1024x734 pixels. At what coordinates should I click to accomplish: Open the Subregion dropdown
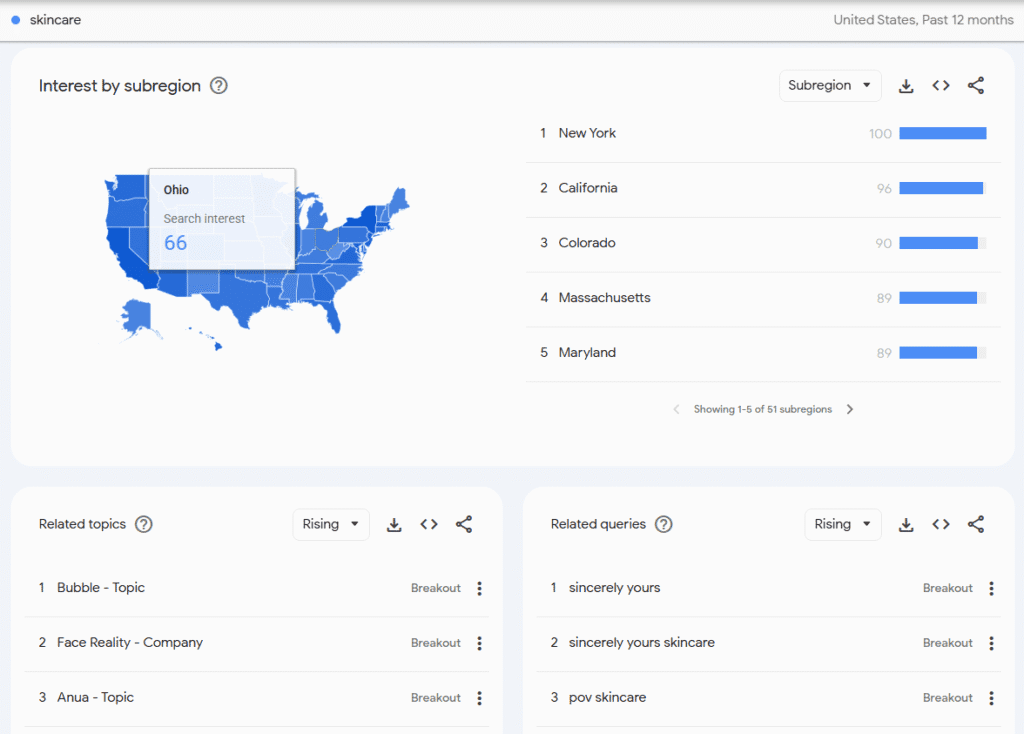[829, 86]
